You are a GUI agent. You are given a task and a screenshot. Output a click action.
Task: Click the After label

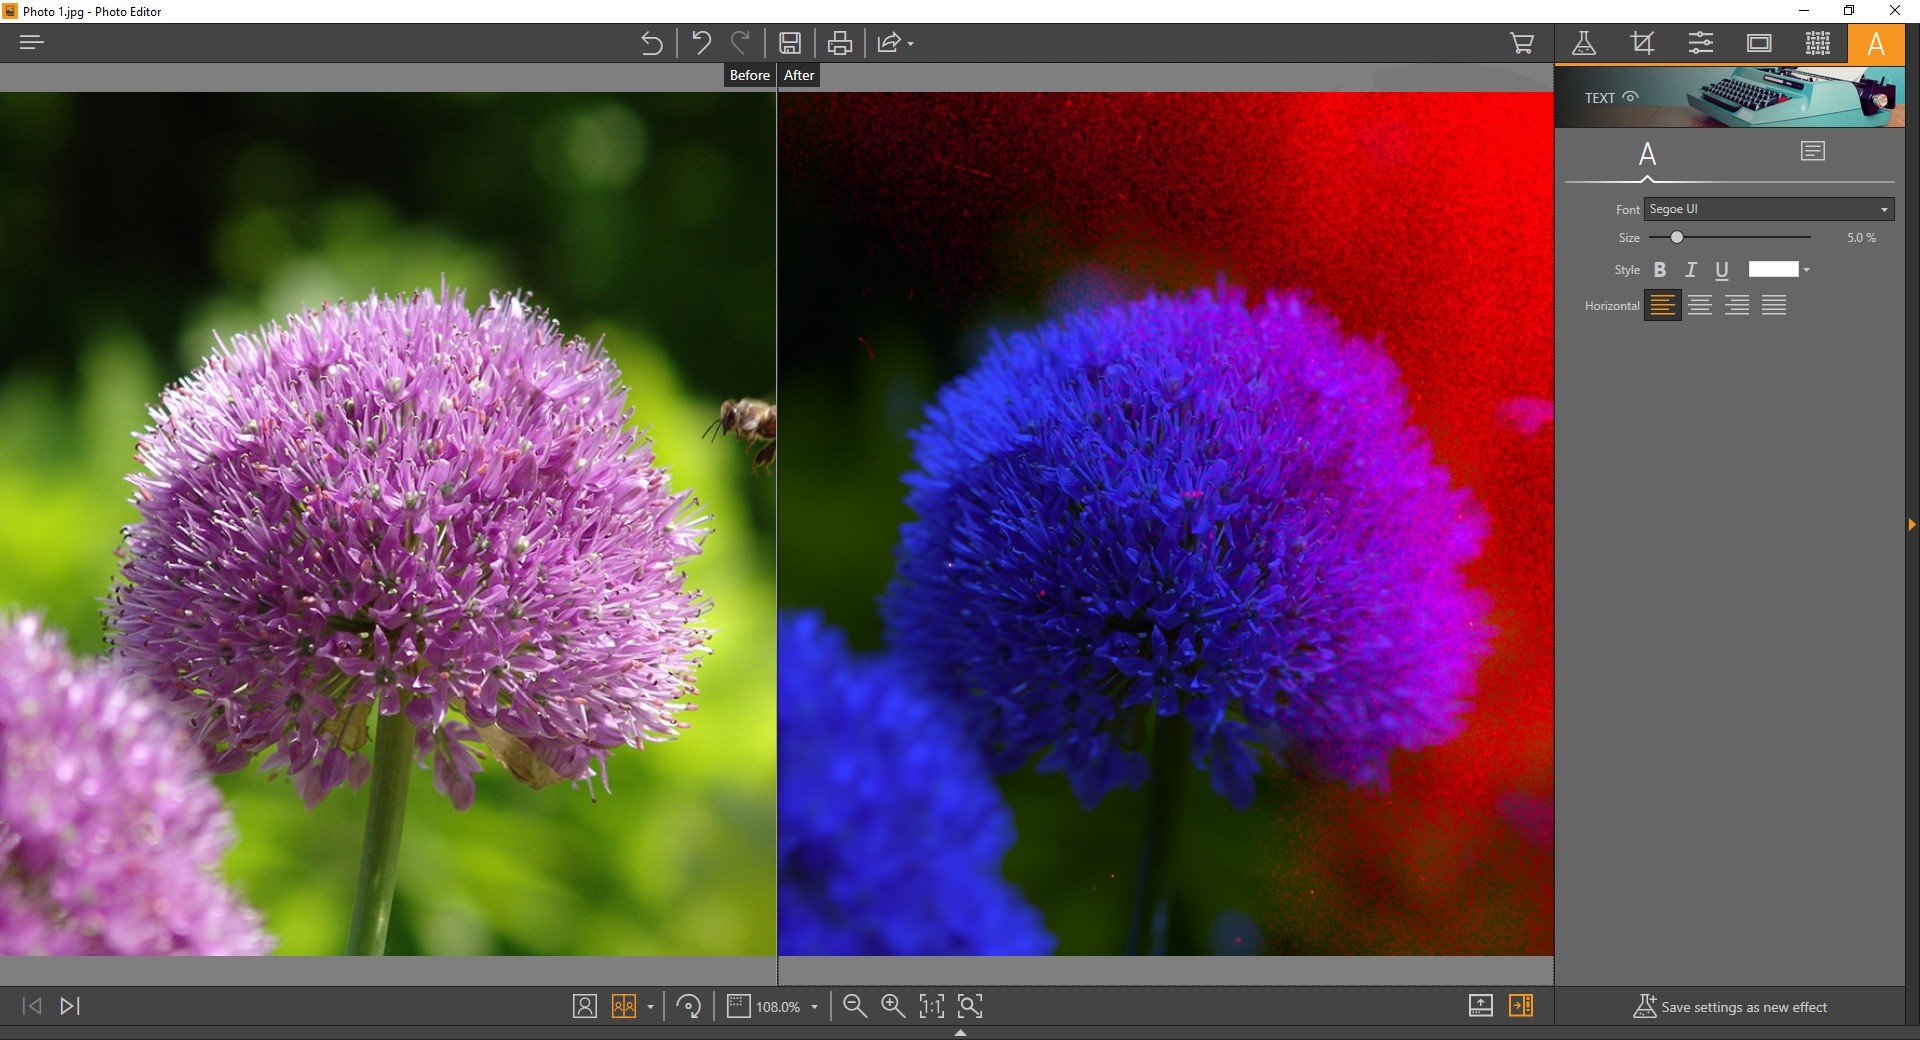[799, 75]
